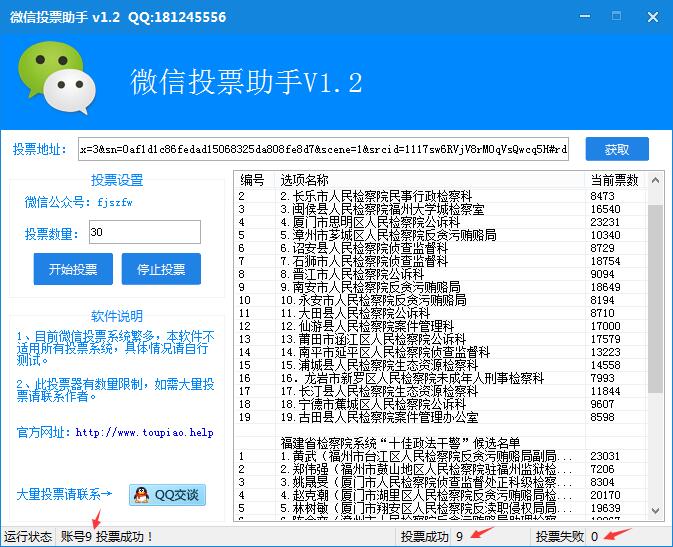
Task: Click the 选项名称 column header
Action: (304, 180)
